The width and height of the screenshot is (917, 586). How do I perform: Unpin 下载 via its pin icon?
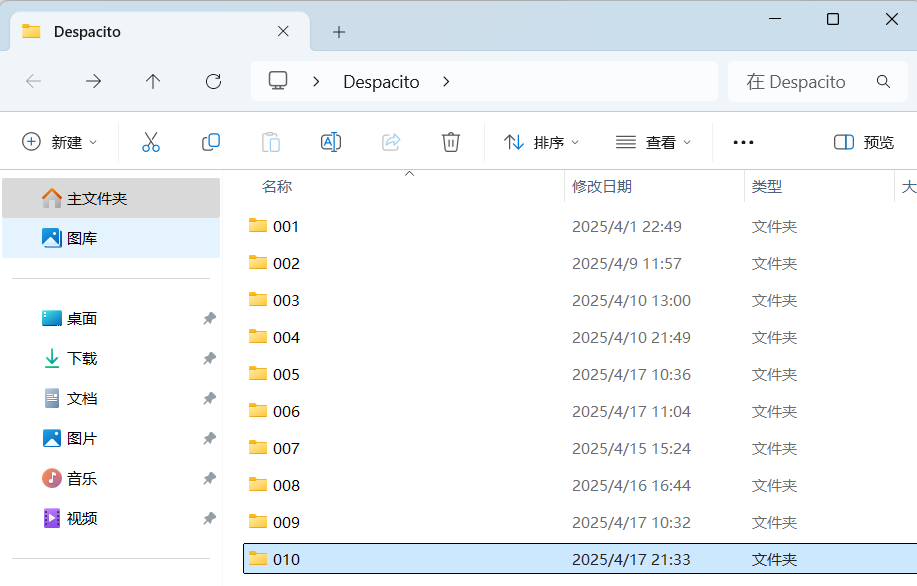click(x=209, y=359)
